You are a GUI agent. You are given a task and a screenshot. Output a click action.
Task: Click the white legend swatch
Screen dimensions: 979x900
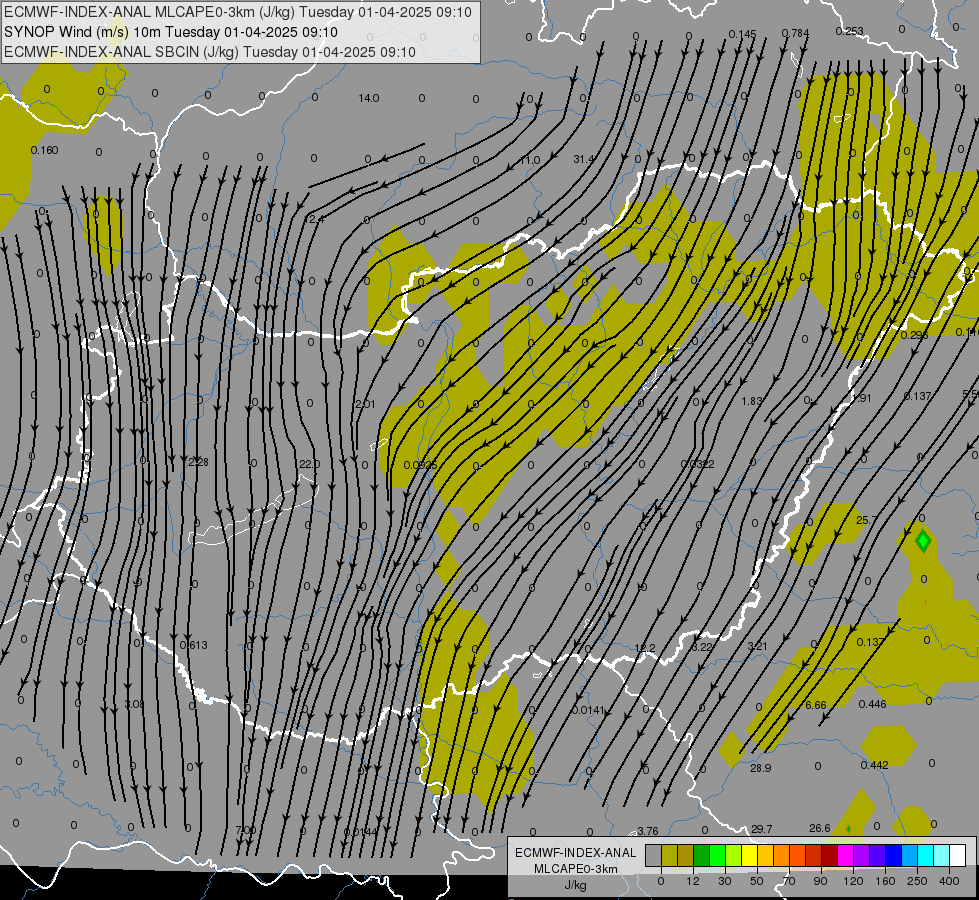[x=957, y=855]
